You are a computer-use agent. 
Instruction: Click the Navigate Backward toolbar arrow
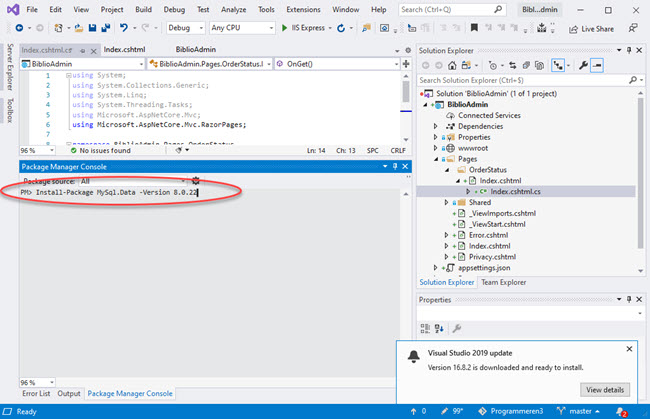pyautogui.click(x=19, y=28)
